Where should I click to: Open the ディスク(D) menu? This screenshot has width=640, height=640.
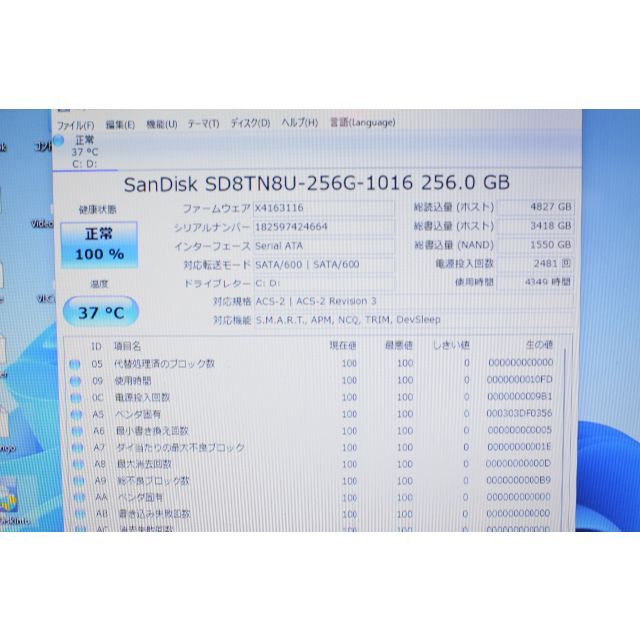pos(250,123)
